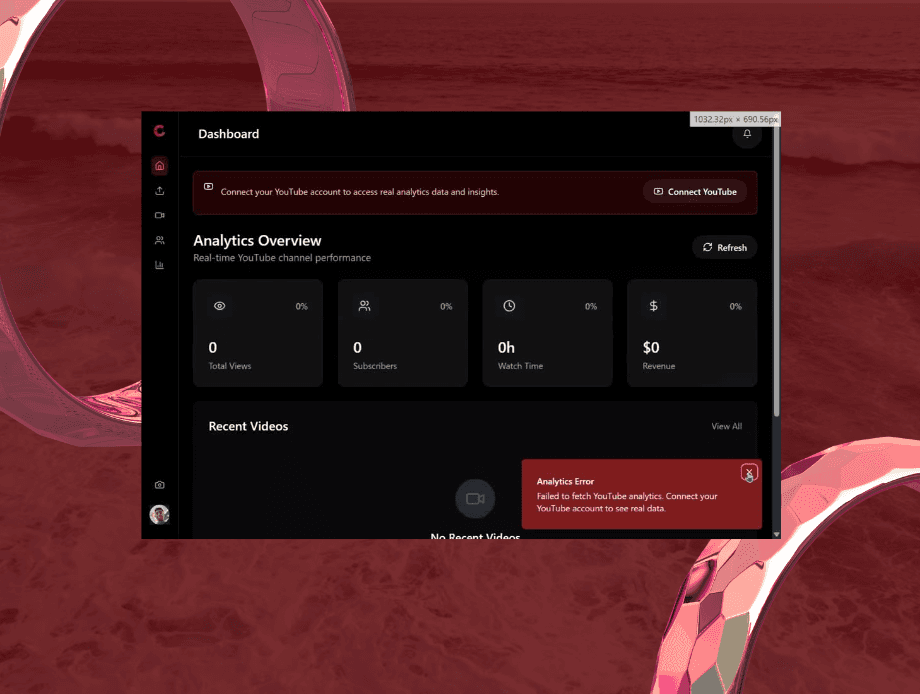Open the Upload sidebar icon

160,191
